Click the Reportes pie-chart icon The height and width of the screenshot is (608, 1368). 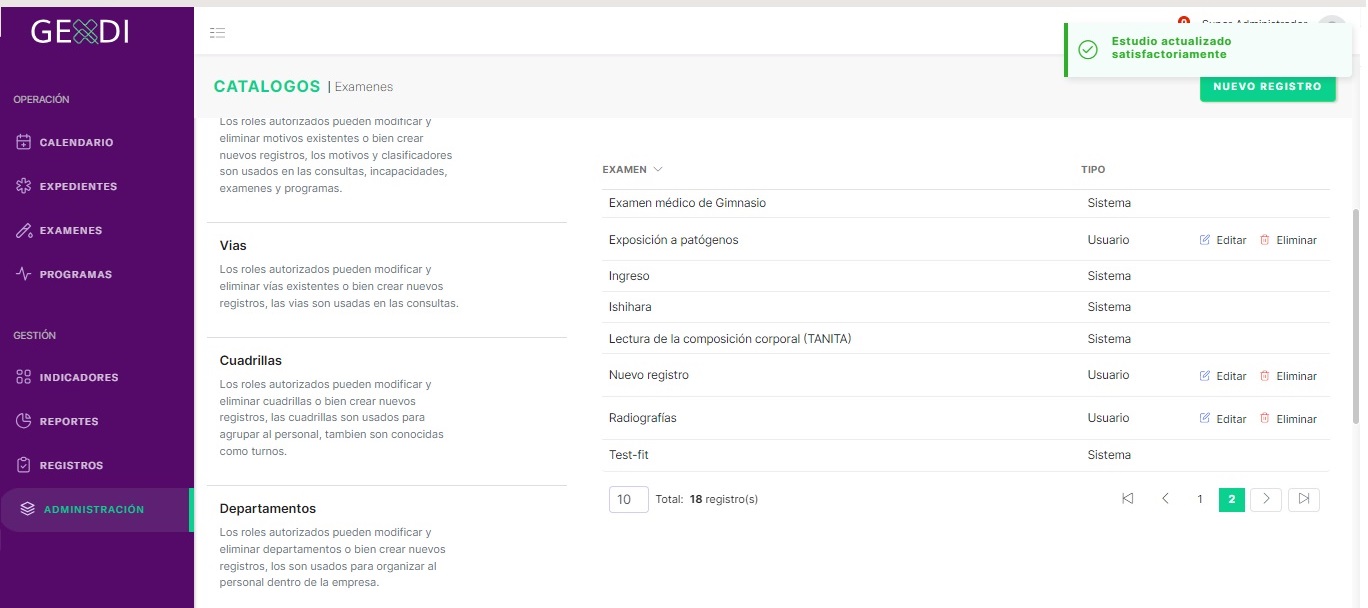(x=25, y=421)
